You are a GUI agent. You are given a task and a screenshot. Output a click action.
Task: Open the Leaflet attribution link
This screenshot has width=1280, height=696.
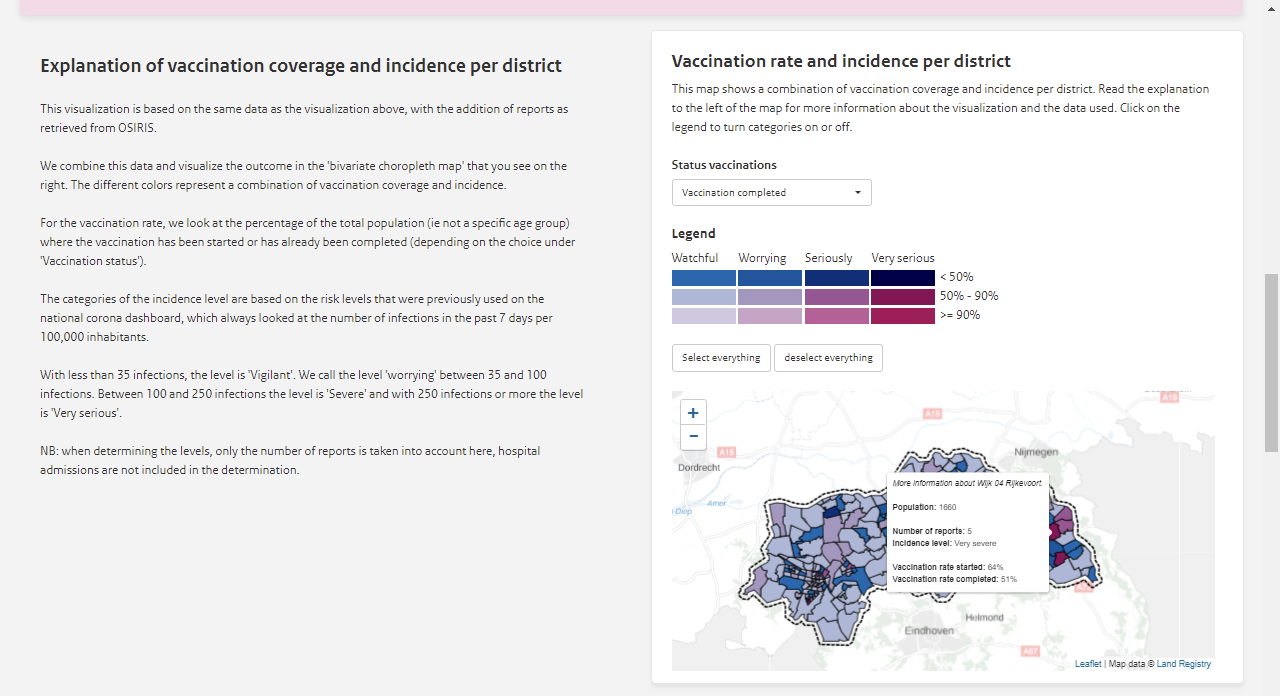(x=1088, y=663)
